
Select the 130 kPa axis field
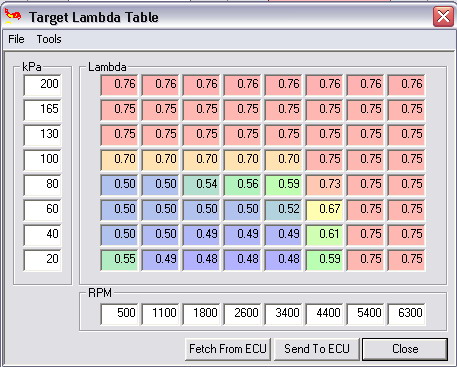[43, 135]
